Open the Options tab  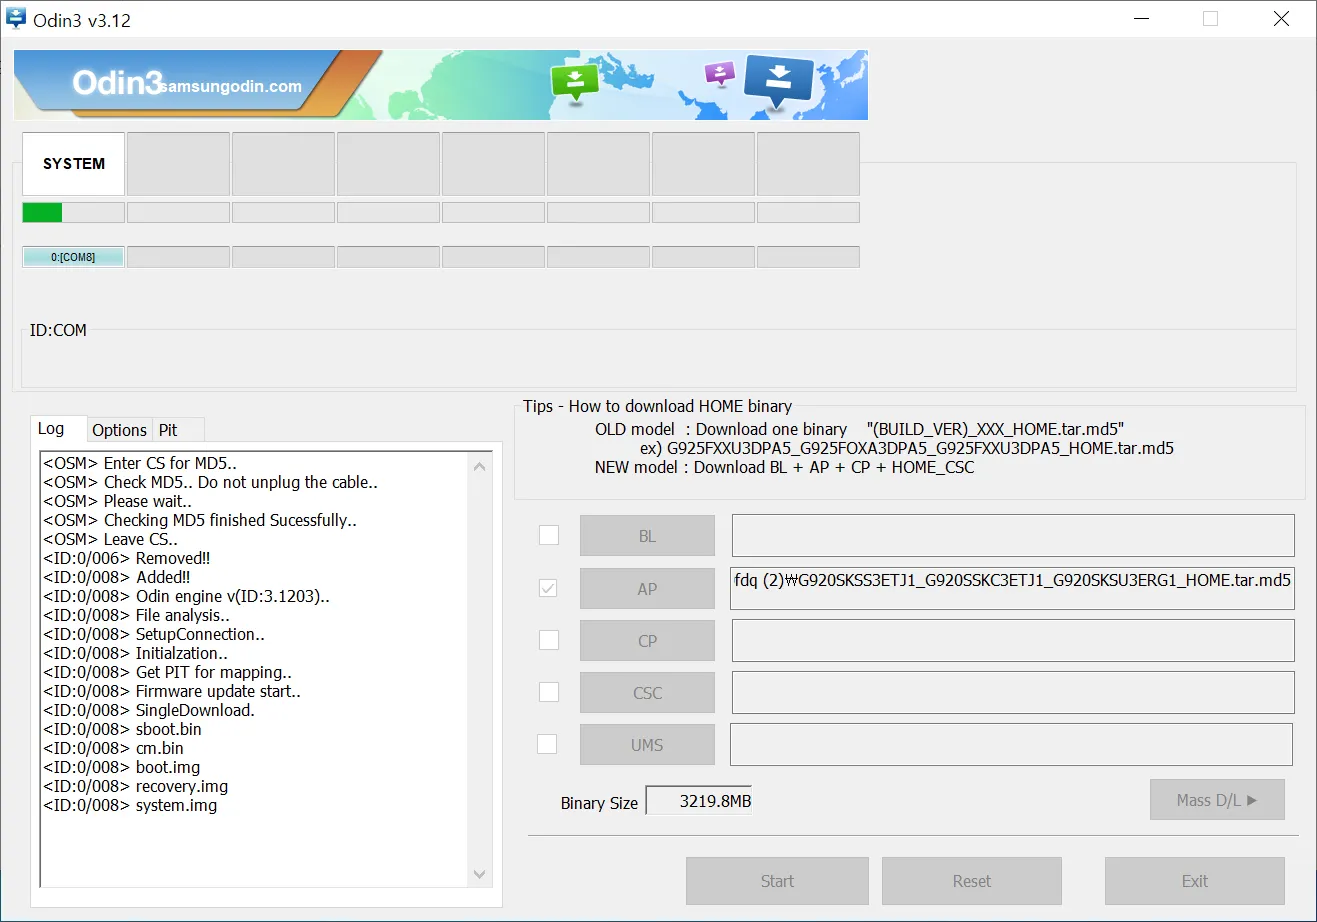click(x=119, y=430)
